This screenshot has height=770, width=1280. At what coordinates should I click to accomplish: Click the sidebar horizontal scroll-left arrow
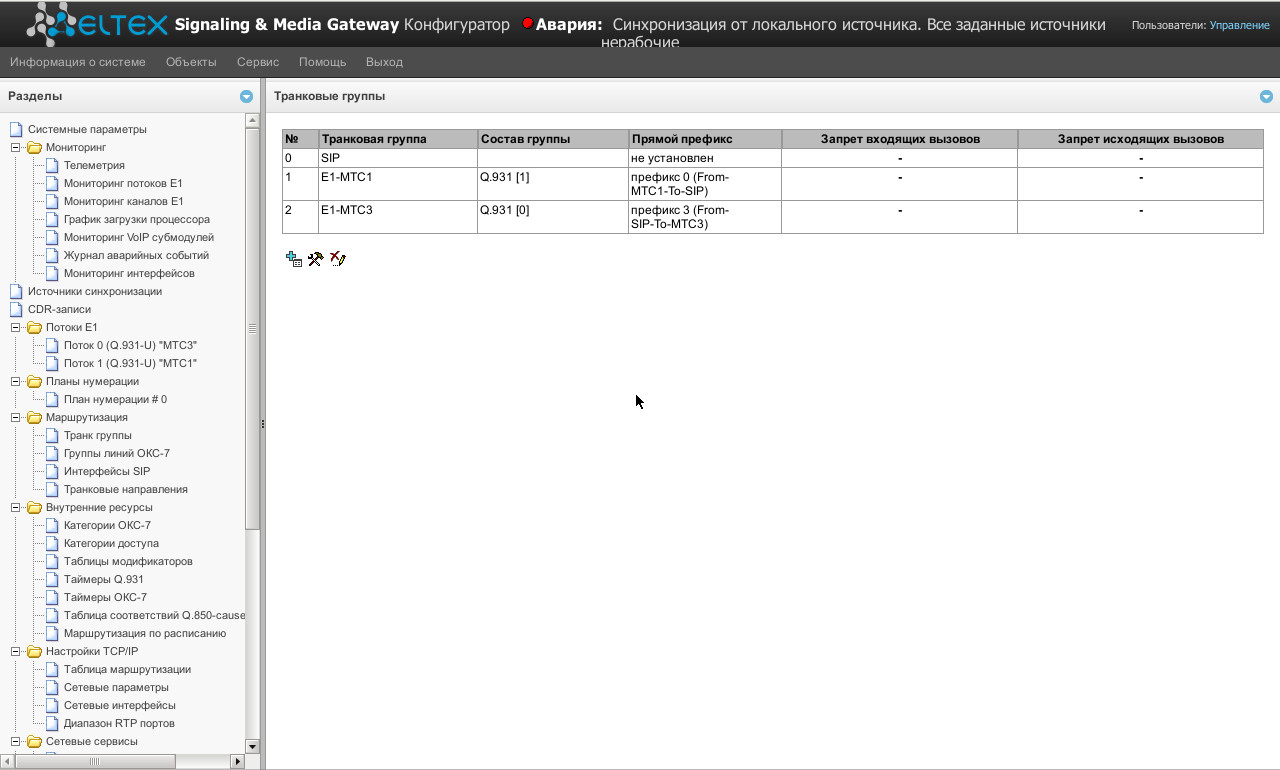coord(7,761)
